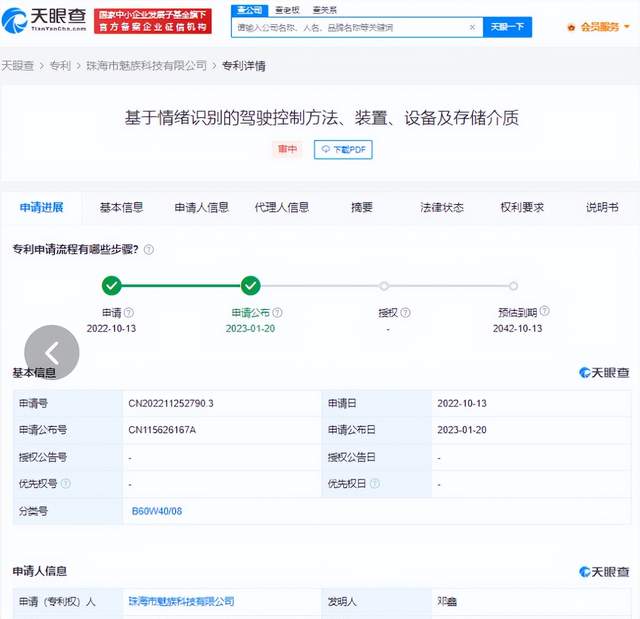This screenshot has height=619, width=640.
Task: Open the 权利要求 tab
Action: (x=522, y=208)
